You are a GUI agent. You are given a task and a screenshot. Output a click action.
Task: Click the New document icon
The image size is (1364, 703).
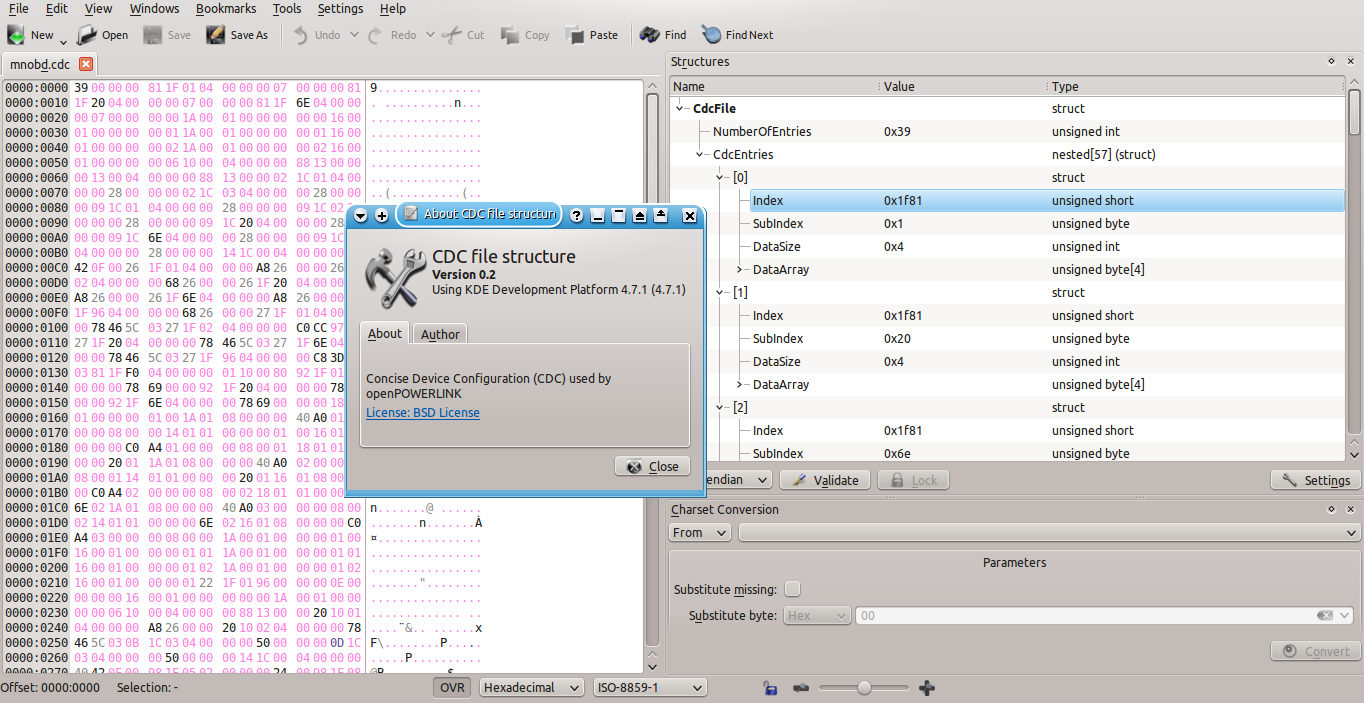[16, 35]
